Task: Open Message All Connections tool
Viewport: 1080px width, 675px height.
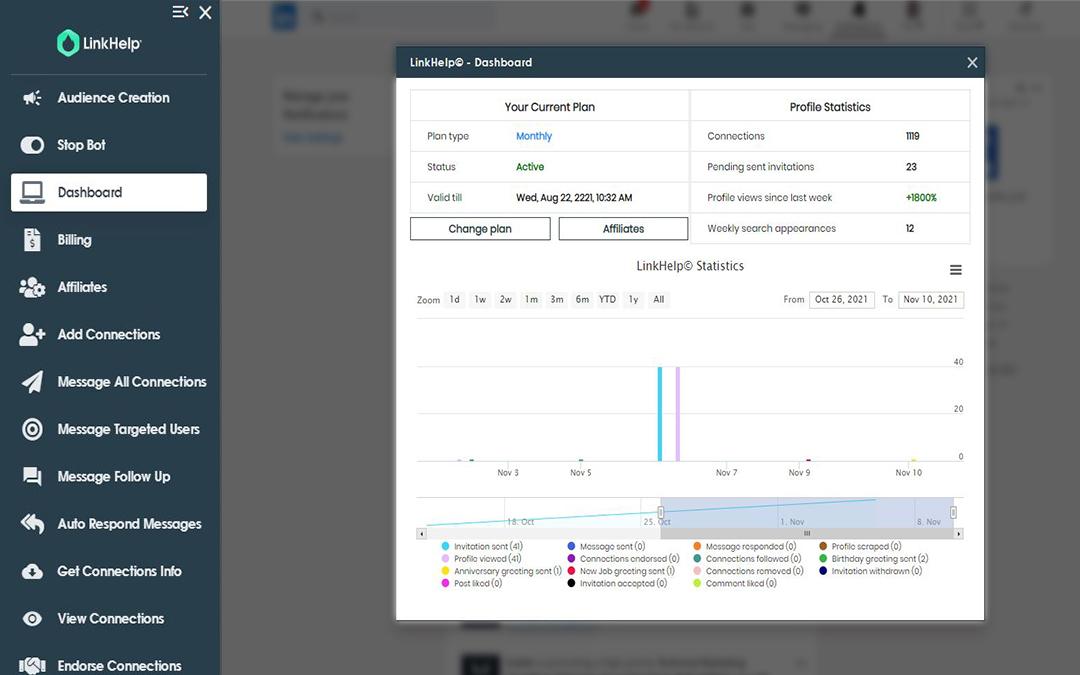Action: pos(30,382)
